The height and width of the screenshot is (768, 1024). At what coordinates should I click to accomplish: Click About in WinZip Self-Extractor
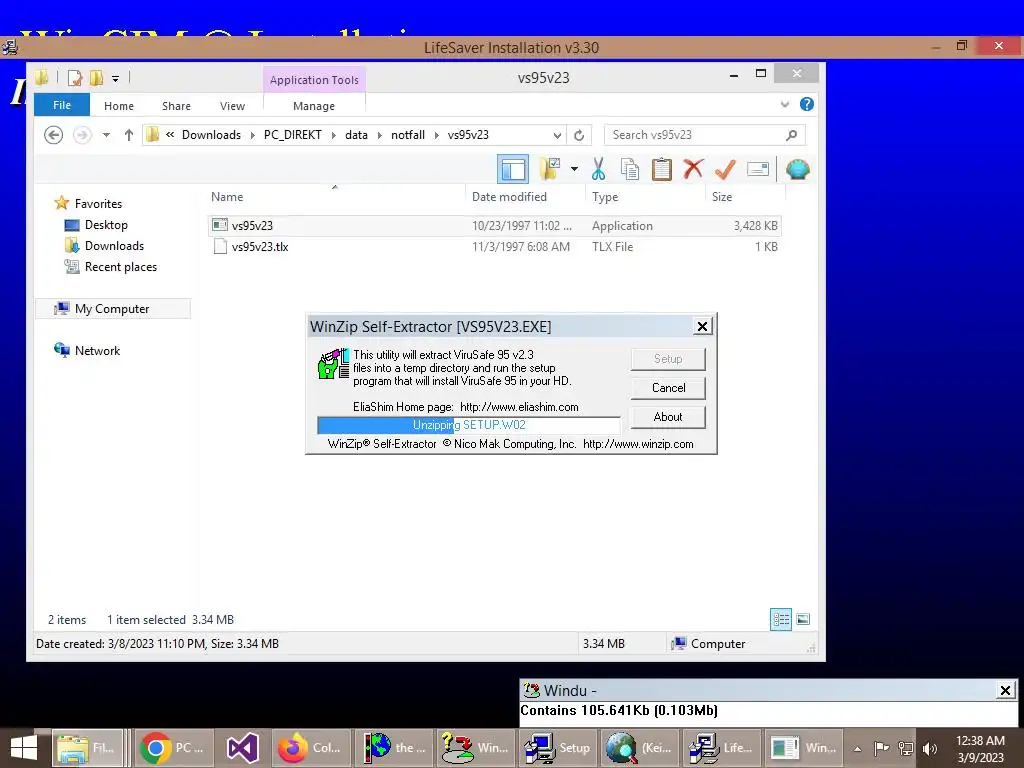coord(668,417)
